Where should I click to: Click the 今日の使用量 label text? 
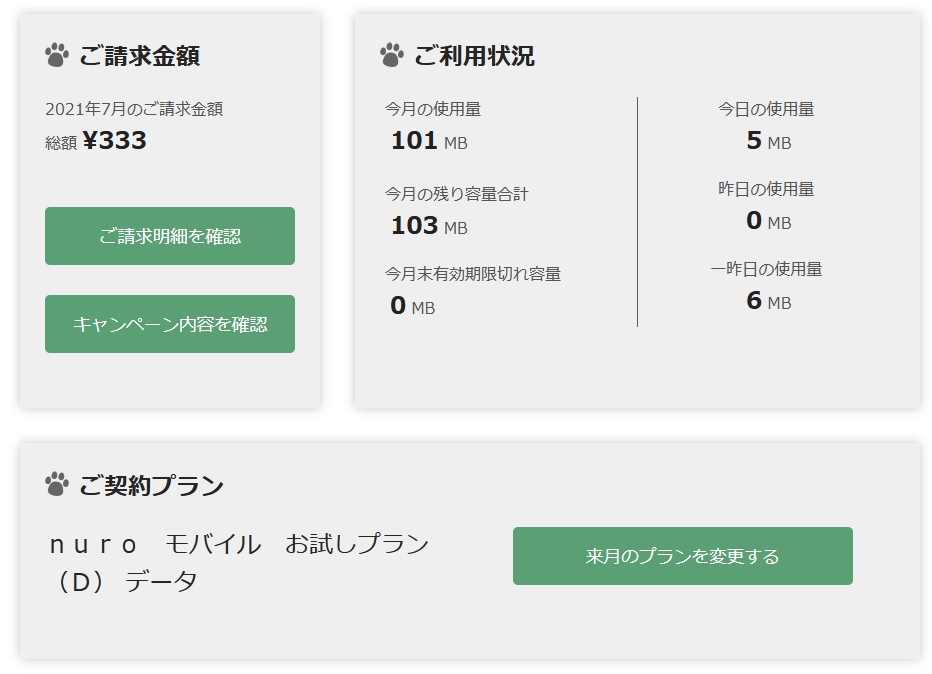(x=766, y=109)
